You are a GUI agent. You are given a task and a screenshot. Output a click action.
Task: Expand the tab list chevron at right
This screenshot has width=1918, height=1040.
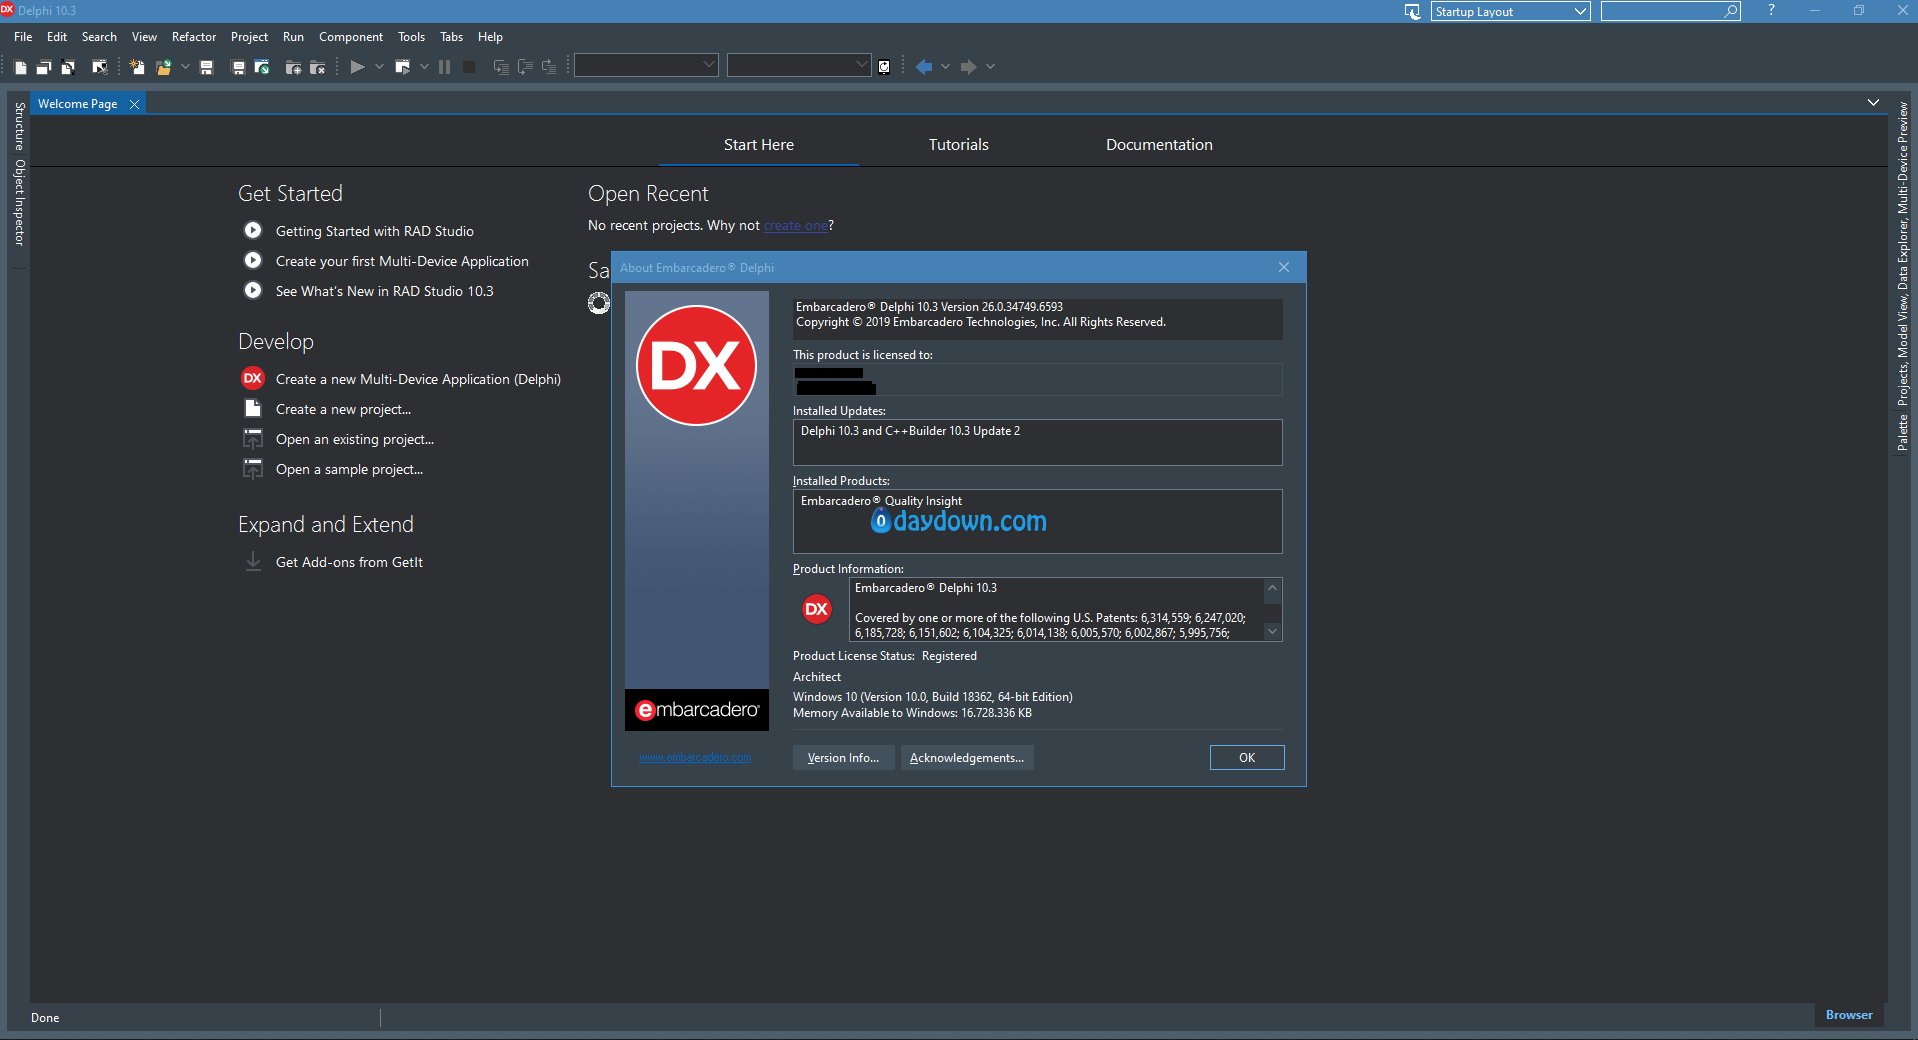click(1873, 103)
